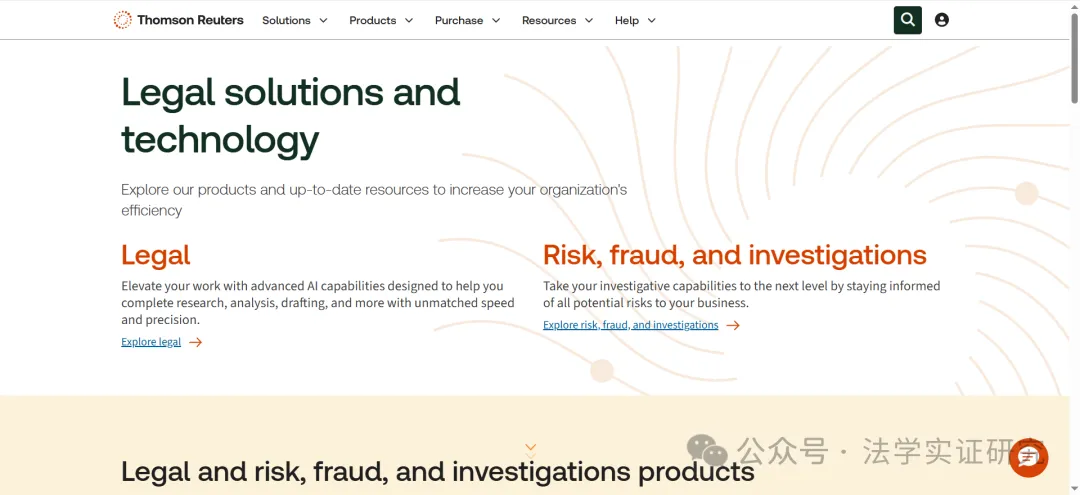Expand the Products dropdown chevron

409,21
